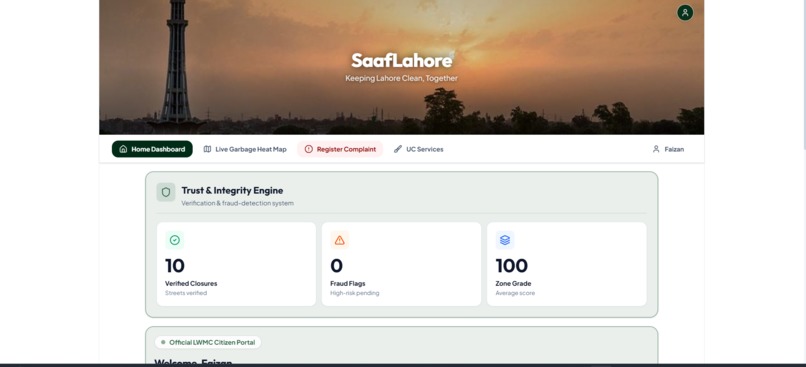Click the 'Verified Closures' label
This screenshot has height=367, width=806.
pos(191,283)
